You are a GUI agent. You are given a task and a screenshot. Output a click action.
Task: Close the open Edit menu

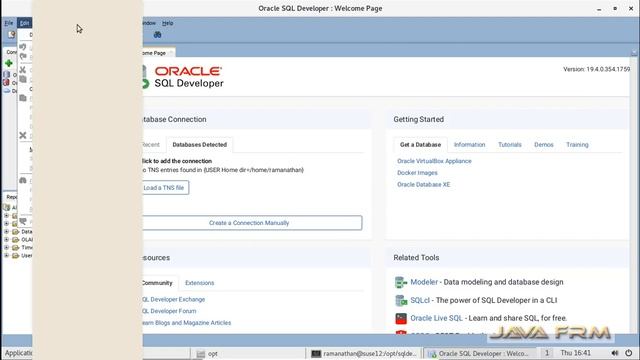point(24,23)
